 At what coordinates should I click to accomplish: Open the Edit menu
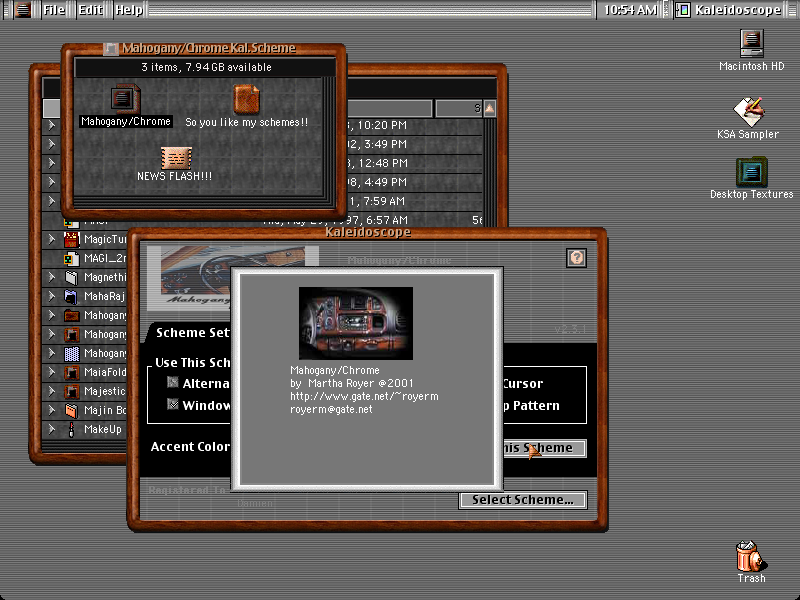(90, 10)
